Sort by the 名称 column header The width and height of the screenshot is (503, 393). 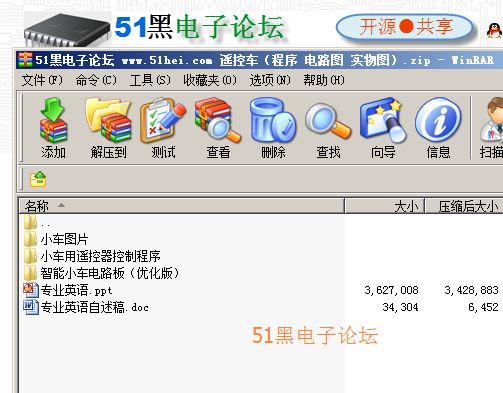181,206
